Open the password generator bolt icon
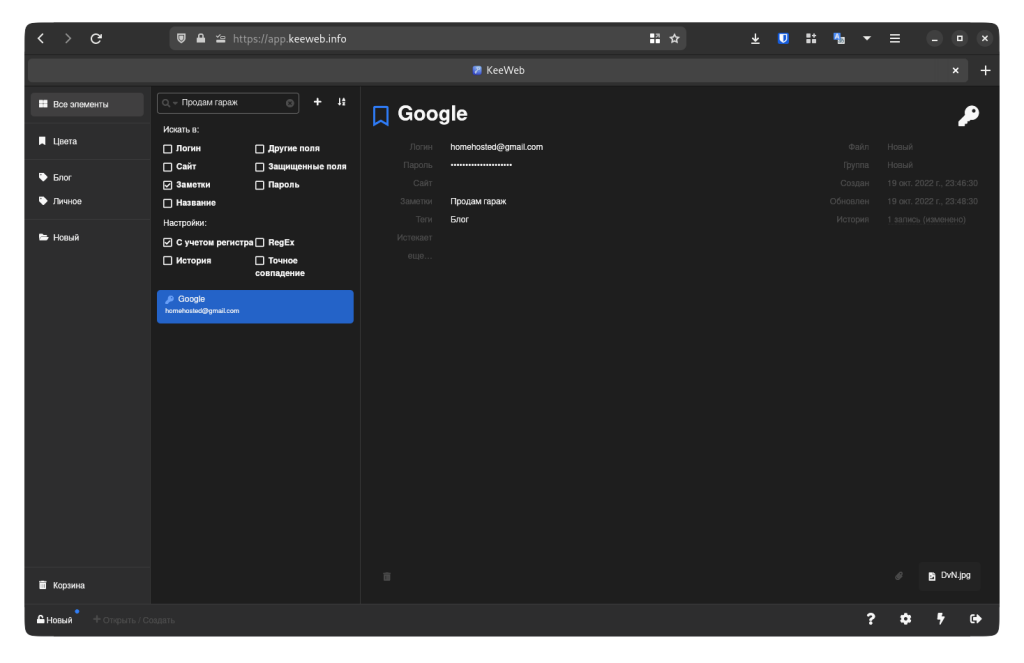 (x=940, y=619)
